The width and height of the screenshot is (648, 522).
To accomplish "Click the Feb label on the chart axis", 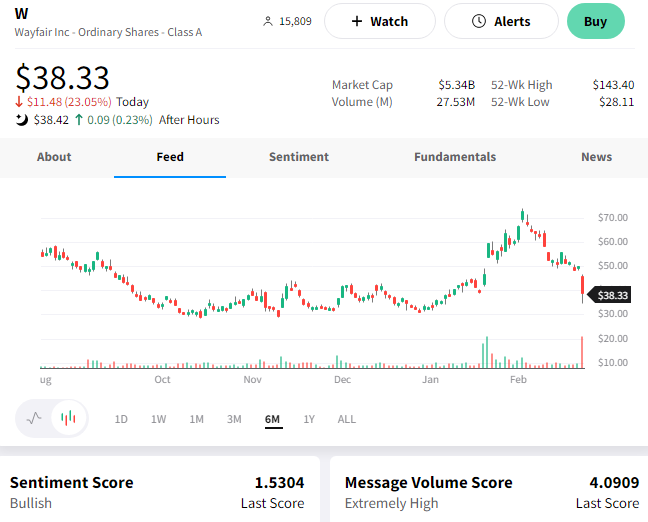I will [518, 379].
